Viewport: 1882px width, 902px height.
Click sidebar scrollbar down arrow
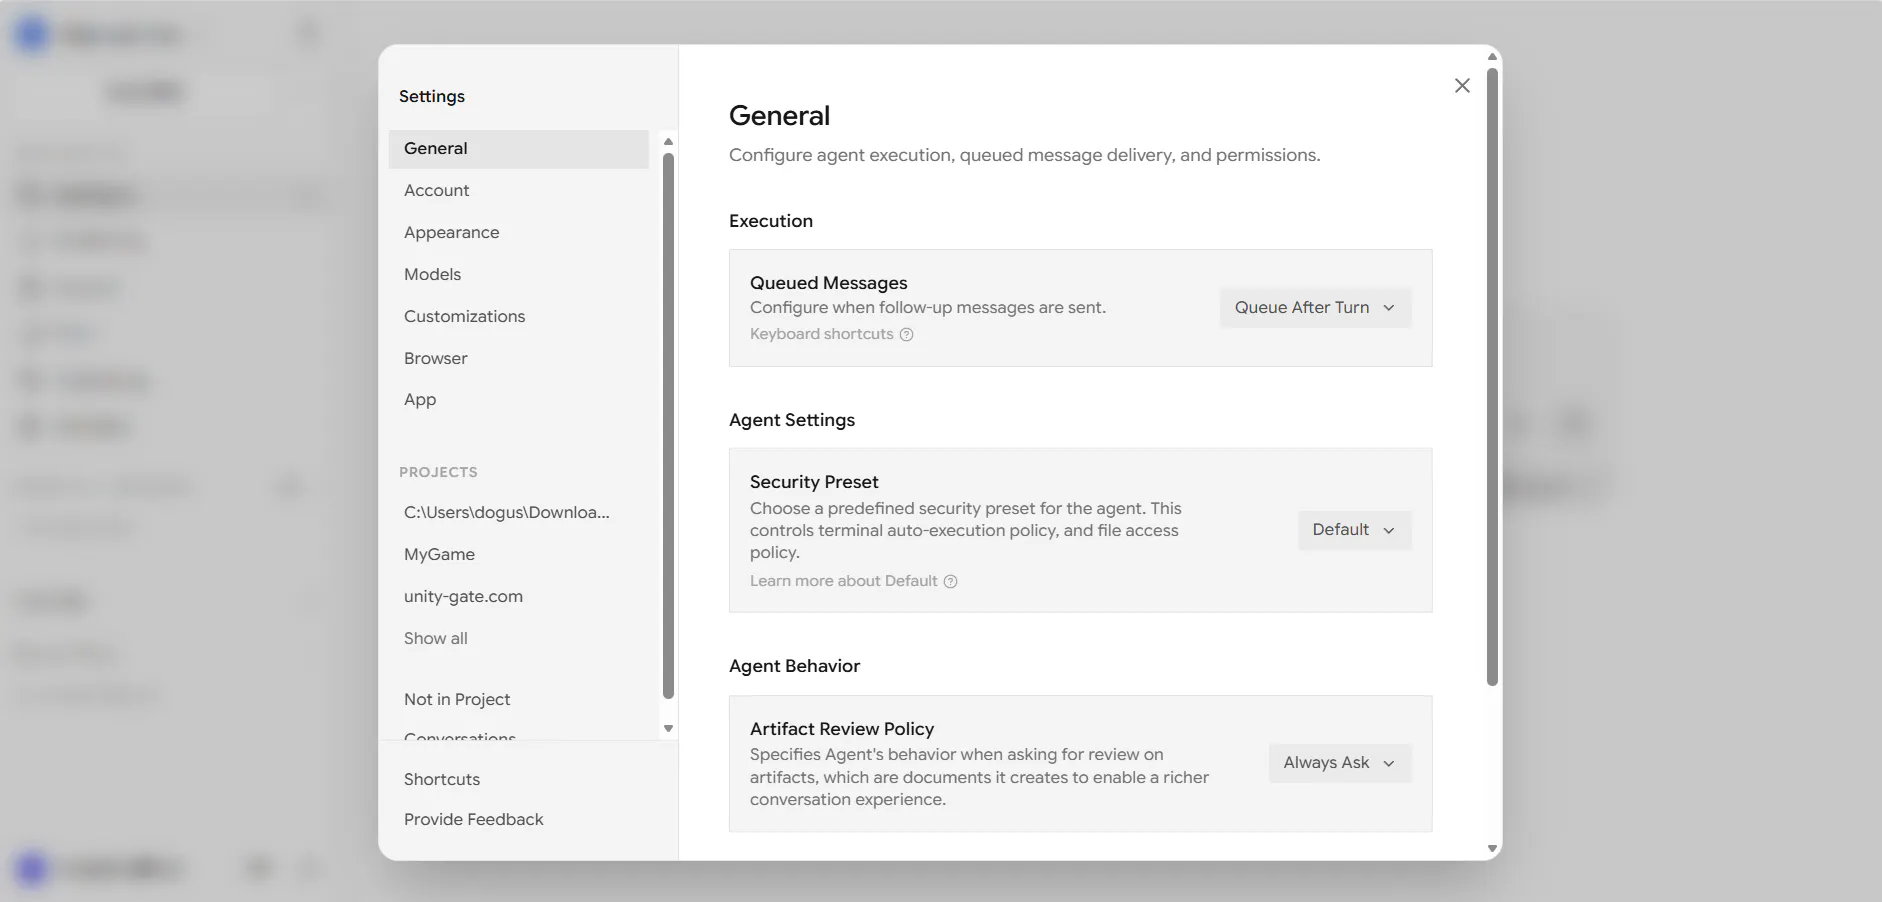tap(668, 729)
